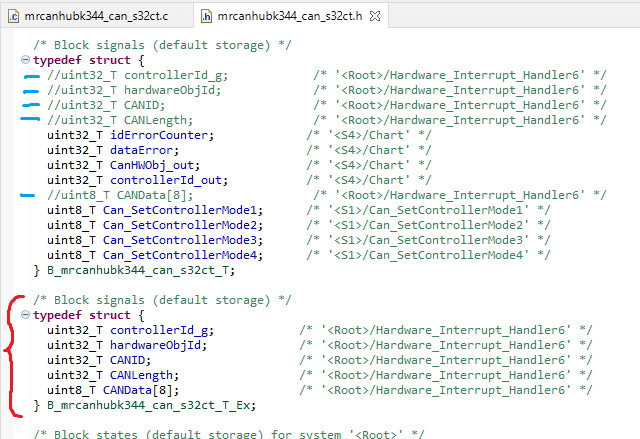Click the '<S1>/Can_SetControllerMode1' comment
640x439 pixels.
(x=428, y=210)
